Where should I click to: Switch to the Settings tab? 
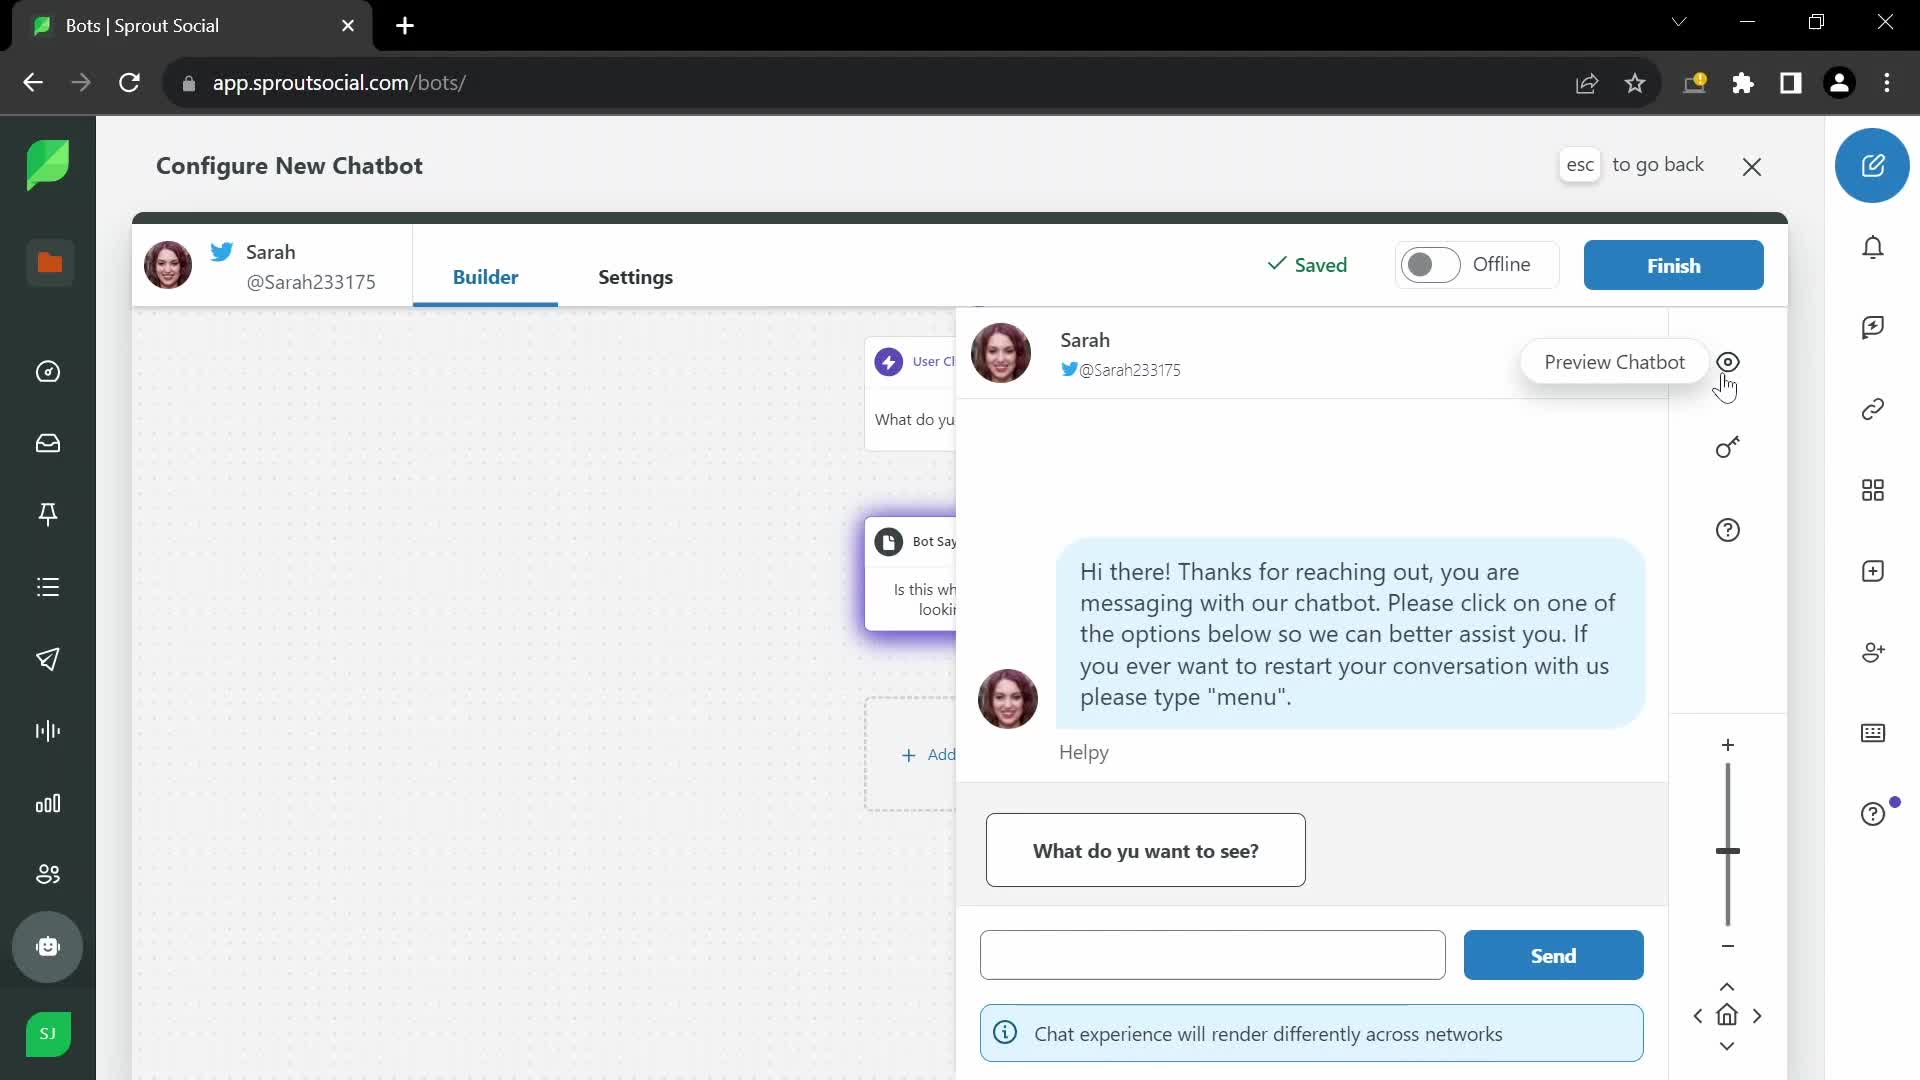pos(635,277)
